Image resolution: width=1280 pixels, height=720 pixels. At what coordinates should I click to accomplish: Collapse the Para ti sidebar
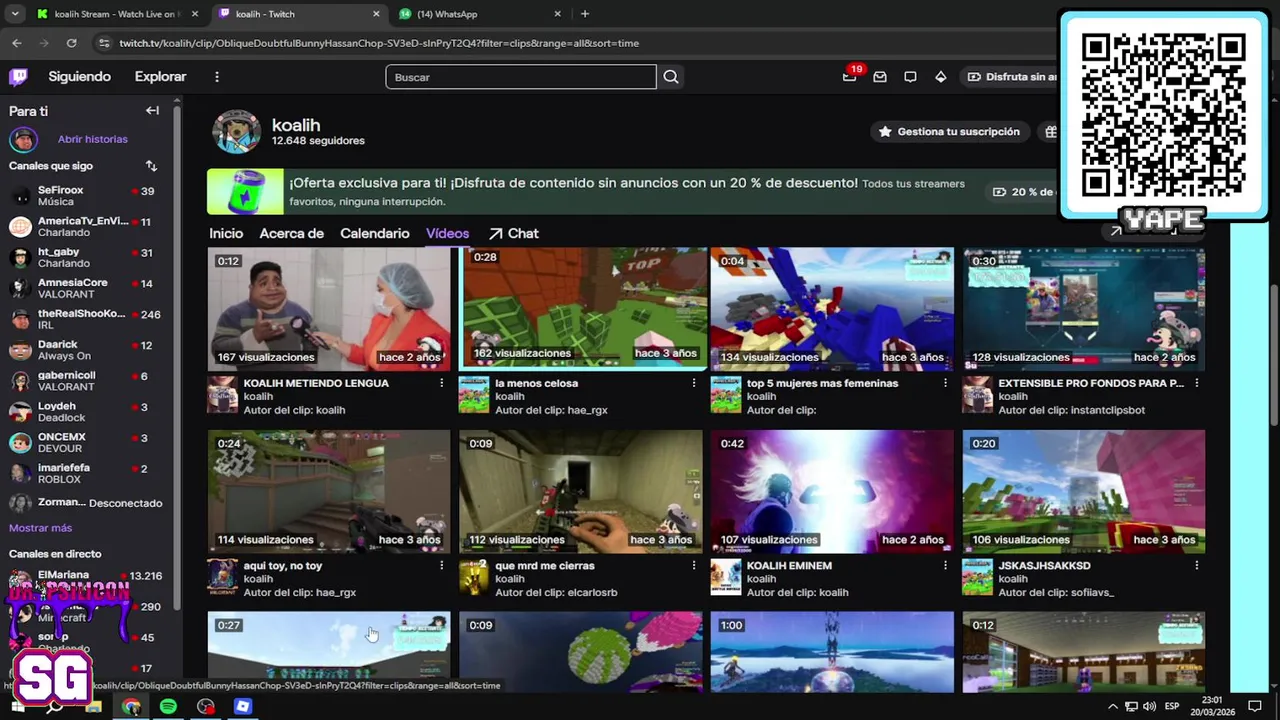tap(152, 111)
